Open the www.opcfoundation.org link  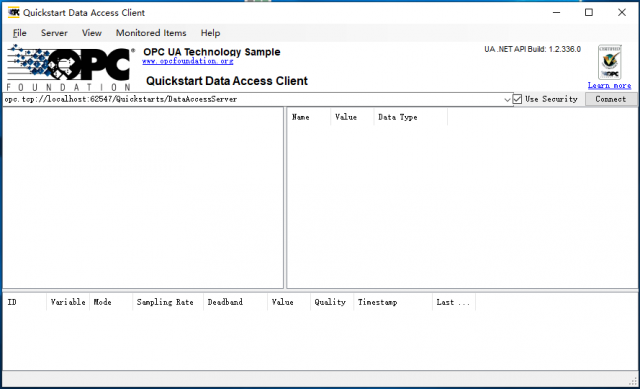[188, 61]
